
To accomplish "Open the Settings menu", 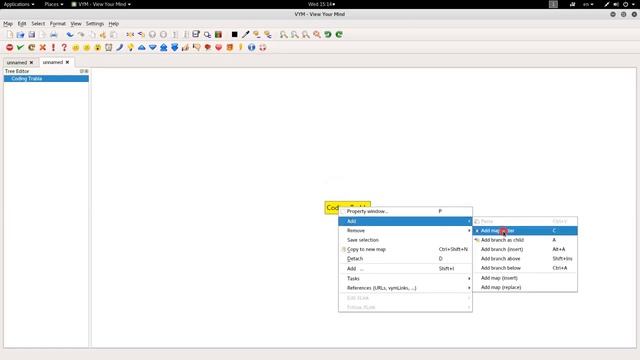I will pos(95,24).
